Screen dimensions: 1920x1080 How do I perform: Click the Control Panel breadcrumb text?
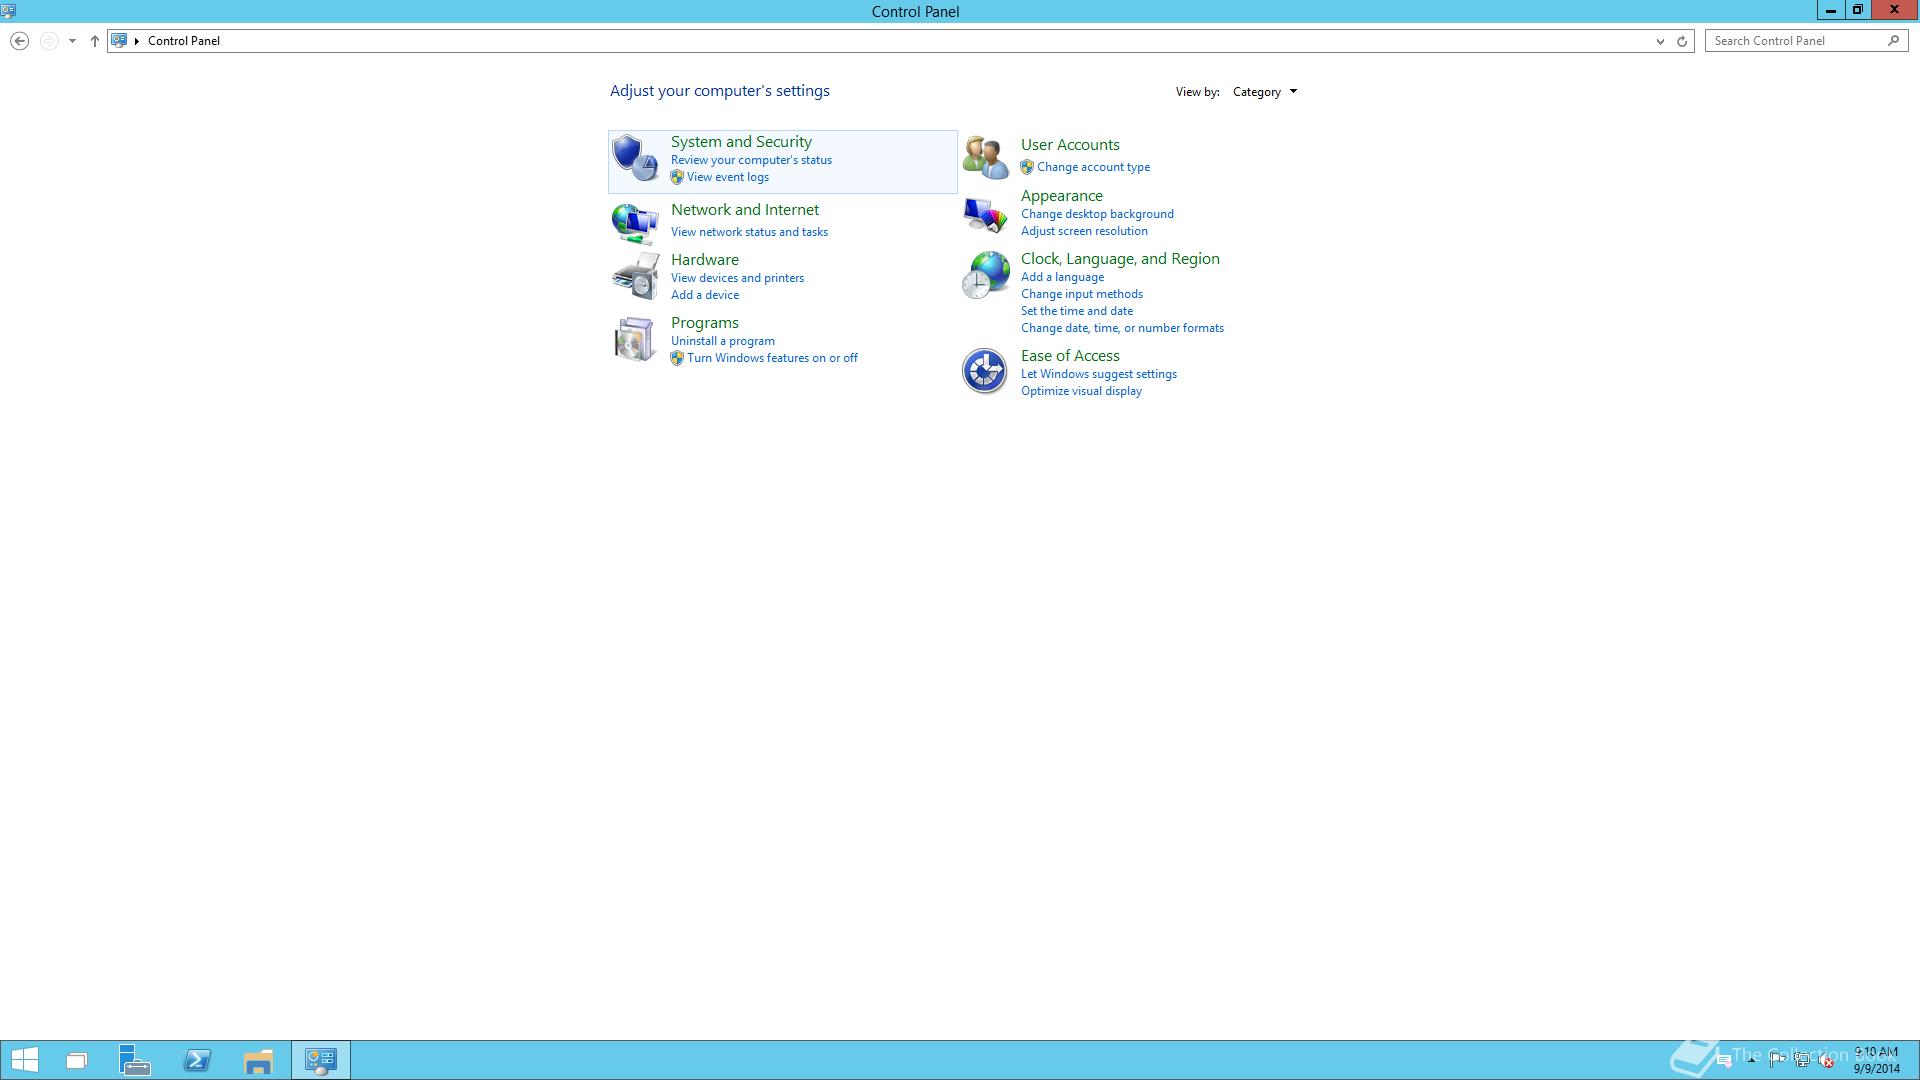pos(184,41)
